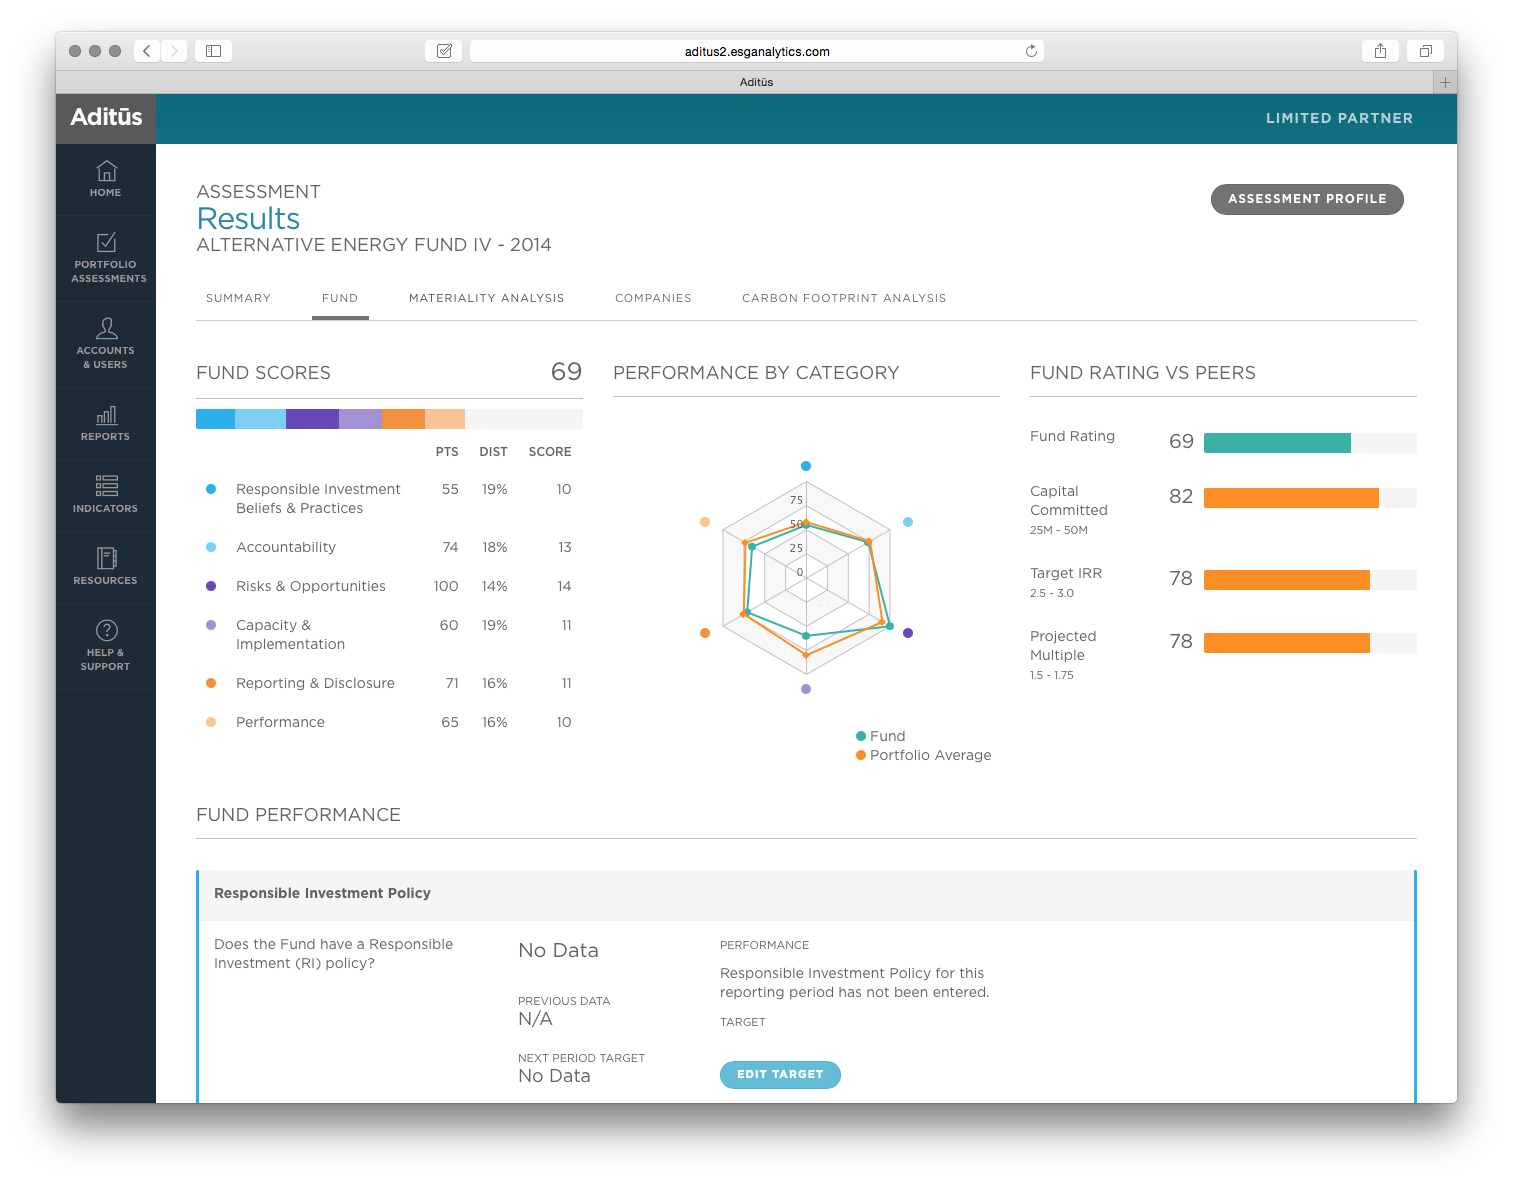
Task: Select the Fund tab
Action: (340, 298)
